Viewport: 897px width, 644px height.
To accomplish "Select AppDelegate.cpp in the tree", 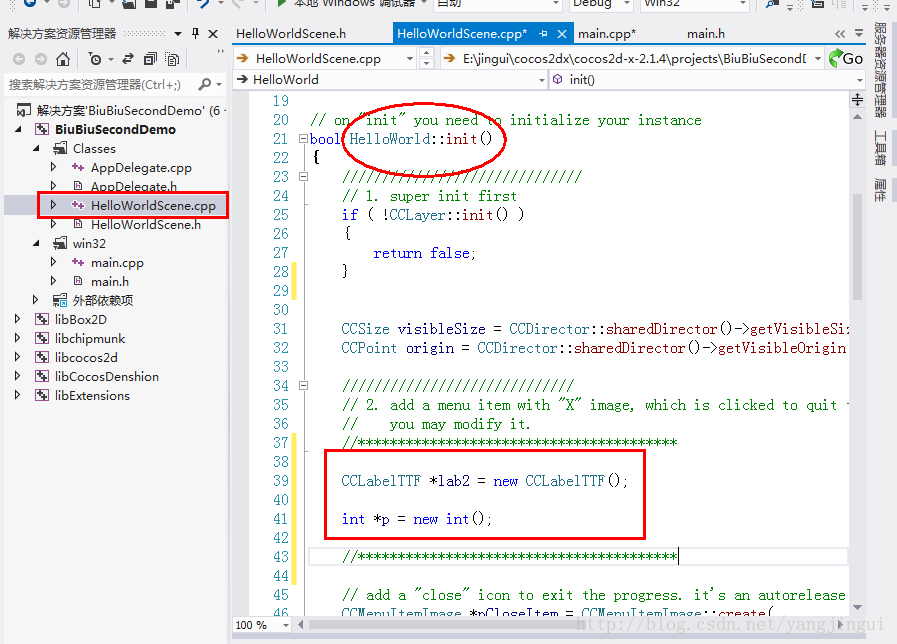I will [x=141, y=168].
